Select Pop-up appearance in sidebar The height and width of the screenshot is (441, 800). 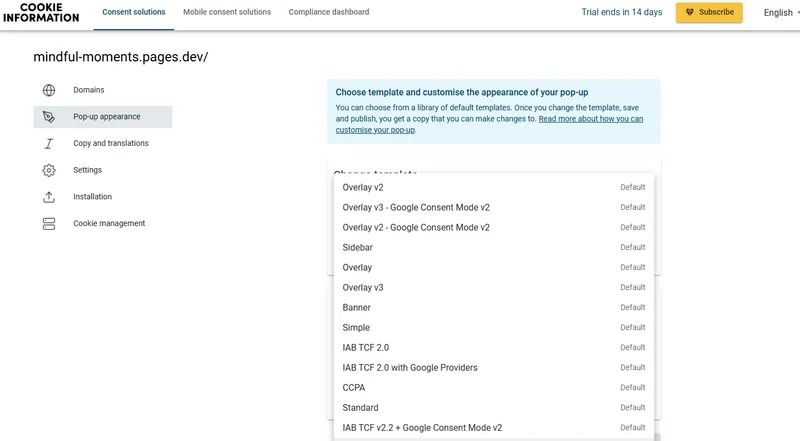pos(103,117)
